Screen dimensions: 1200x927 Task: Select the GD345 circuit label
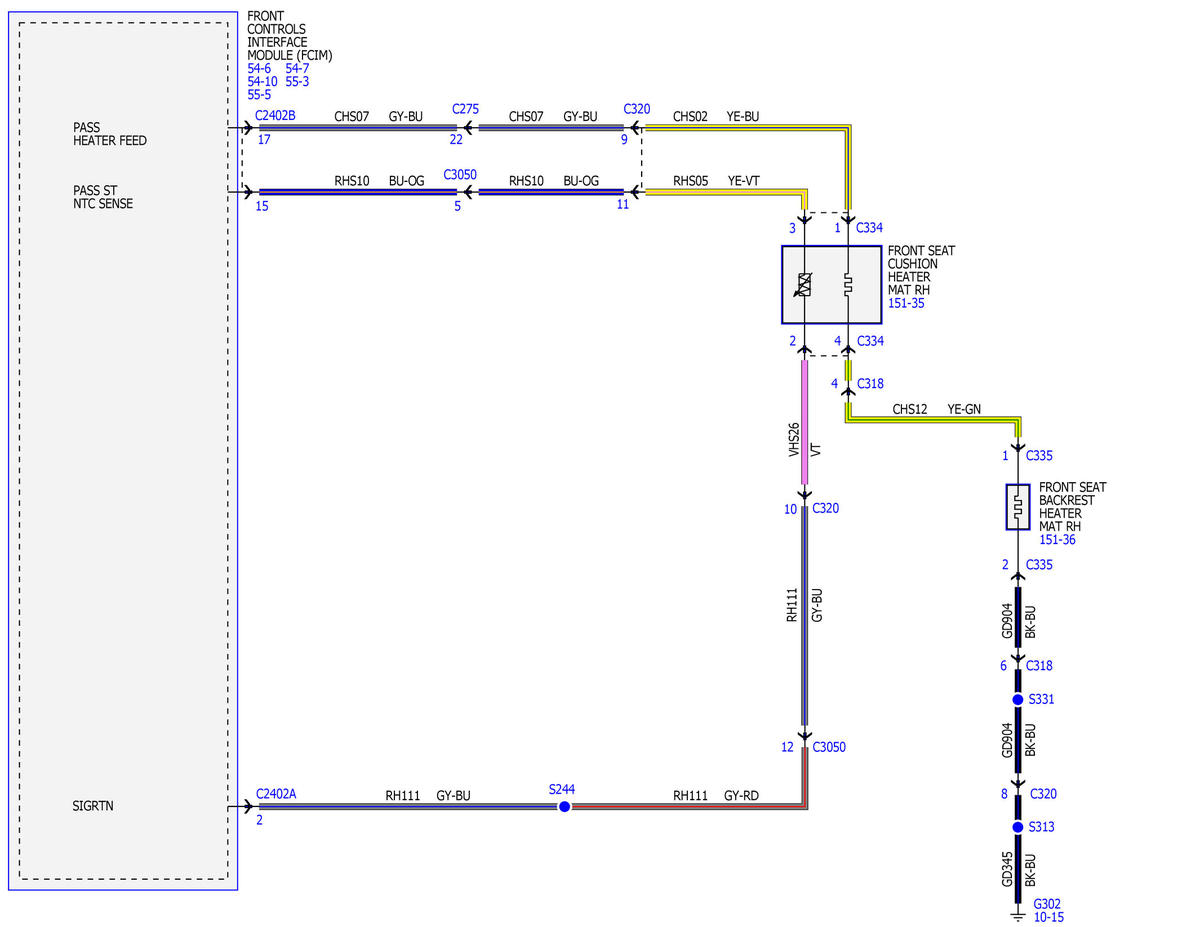coord(1007,870)
